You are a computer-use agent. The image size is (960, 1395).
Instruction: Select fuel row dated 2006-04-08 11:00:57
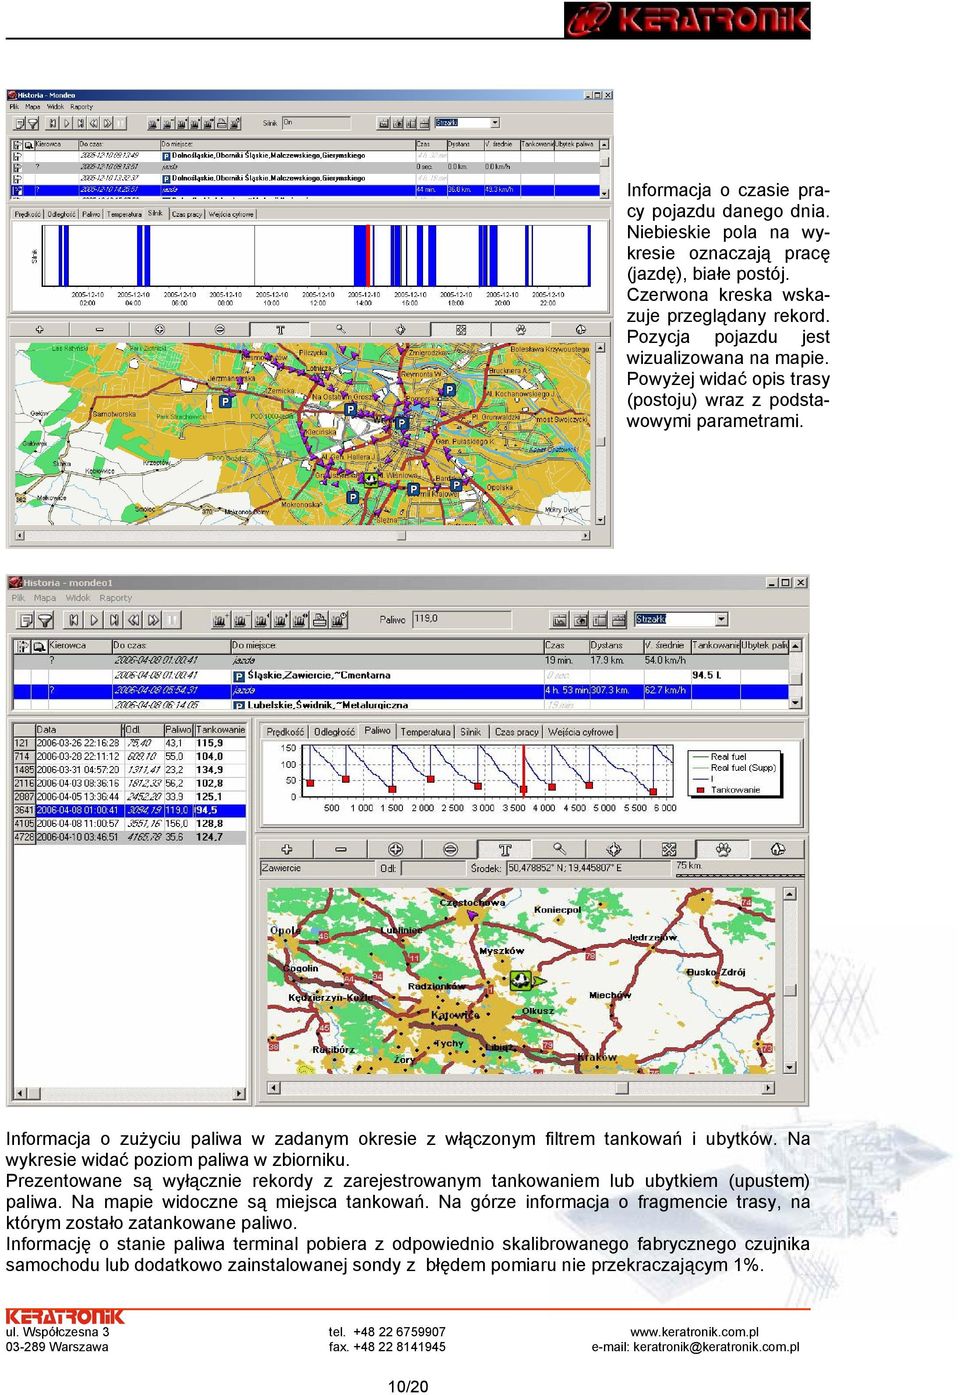[129, 824]
